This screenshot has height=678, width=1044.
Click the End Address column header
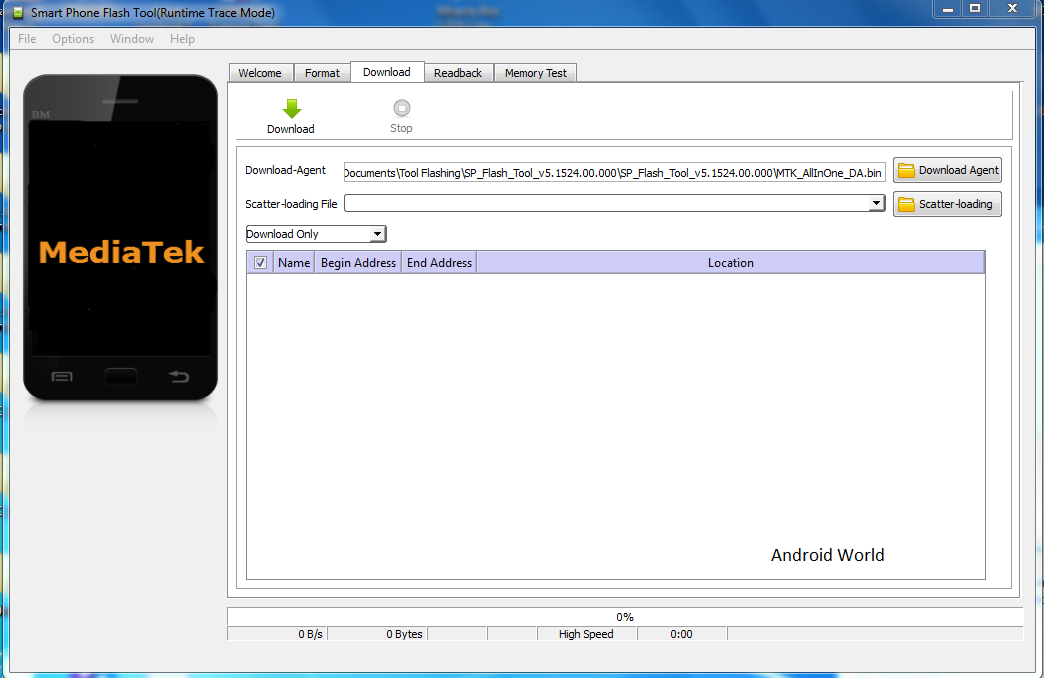(439, 262)
